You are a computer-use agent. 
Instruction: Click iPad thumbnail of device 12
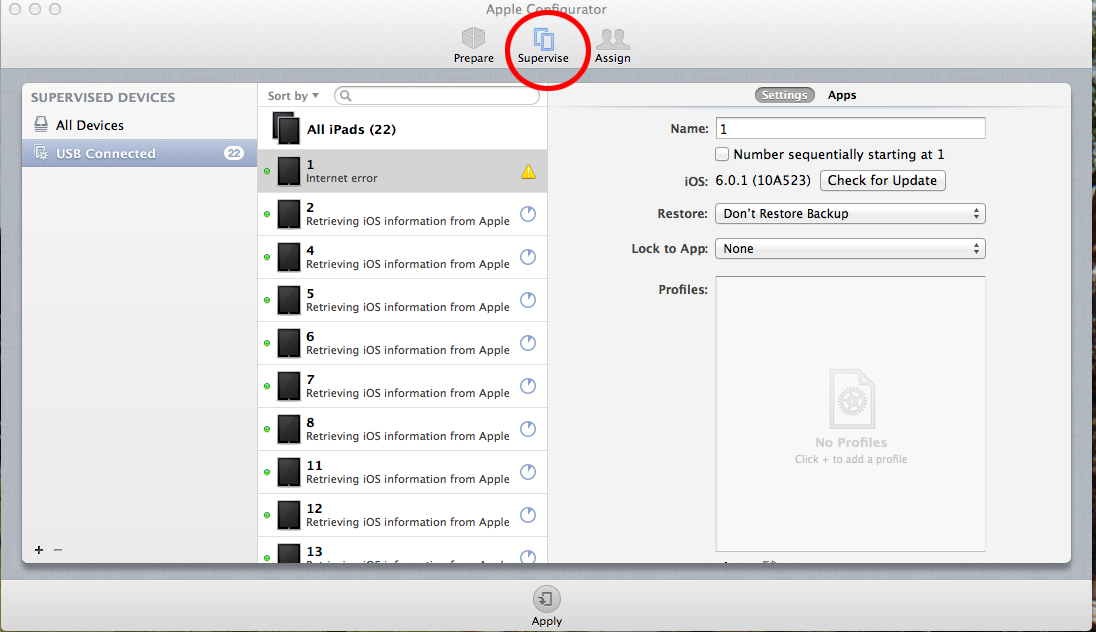pyautogui.click(x=289, y=515)
